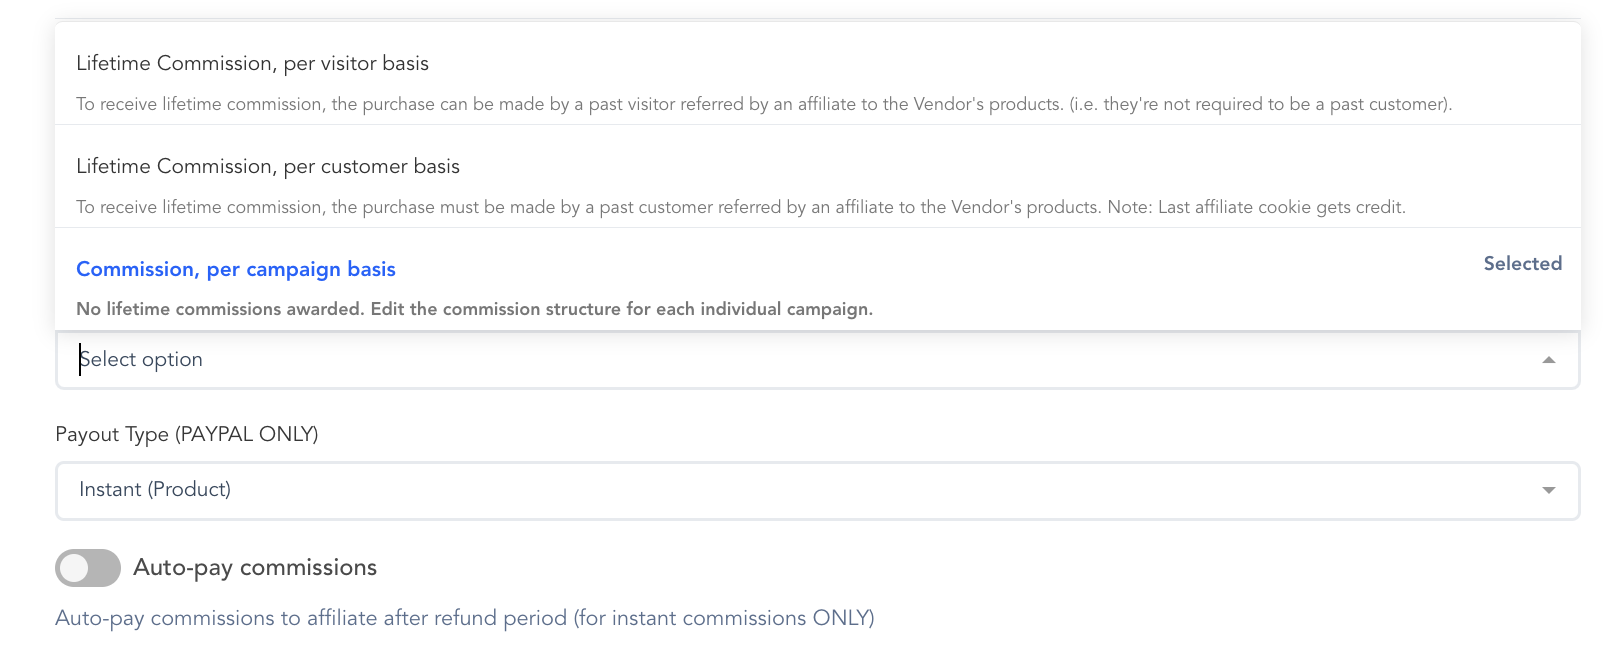1610x672 pixels.
Task: Click the auto-pay refund period help text
Action: click(x=464, y=619)
